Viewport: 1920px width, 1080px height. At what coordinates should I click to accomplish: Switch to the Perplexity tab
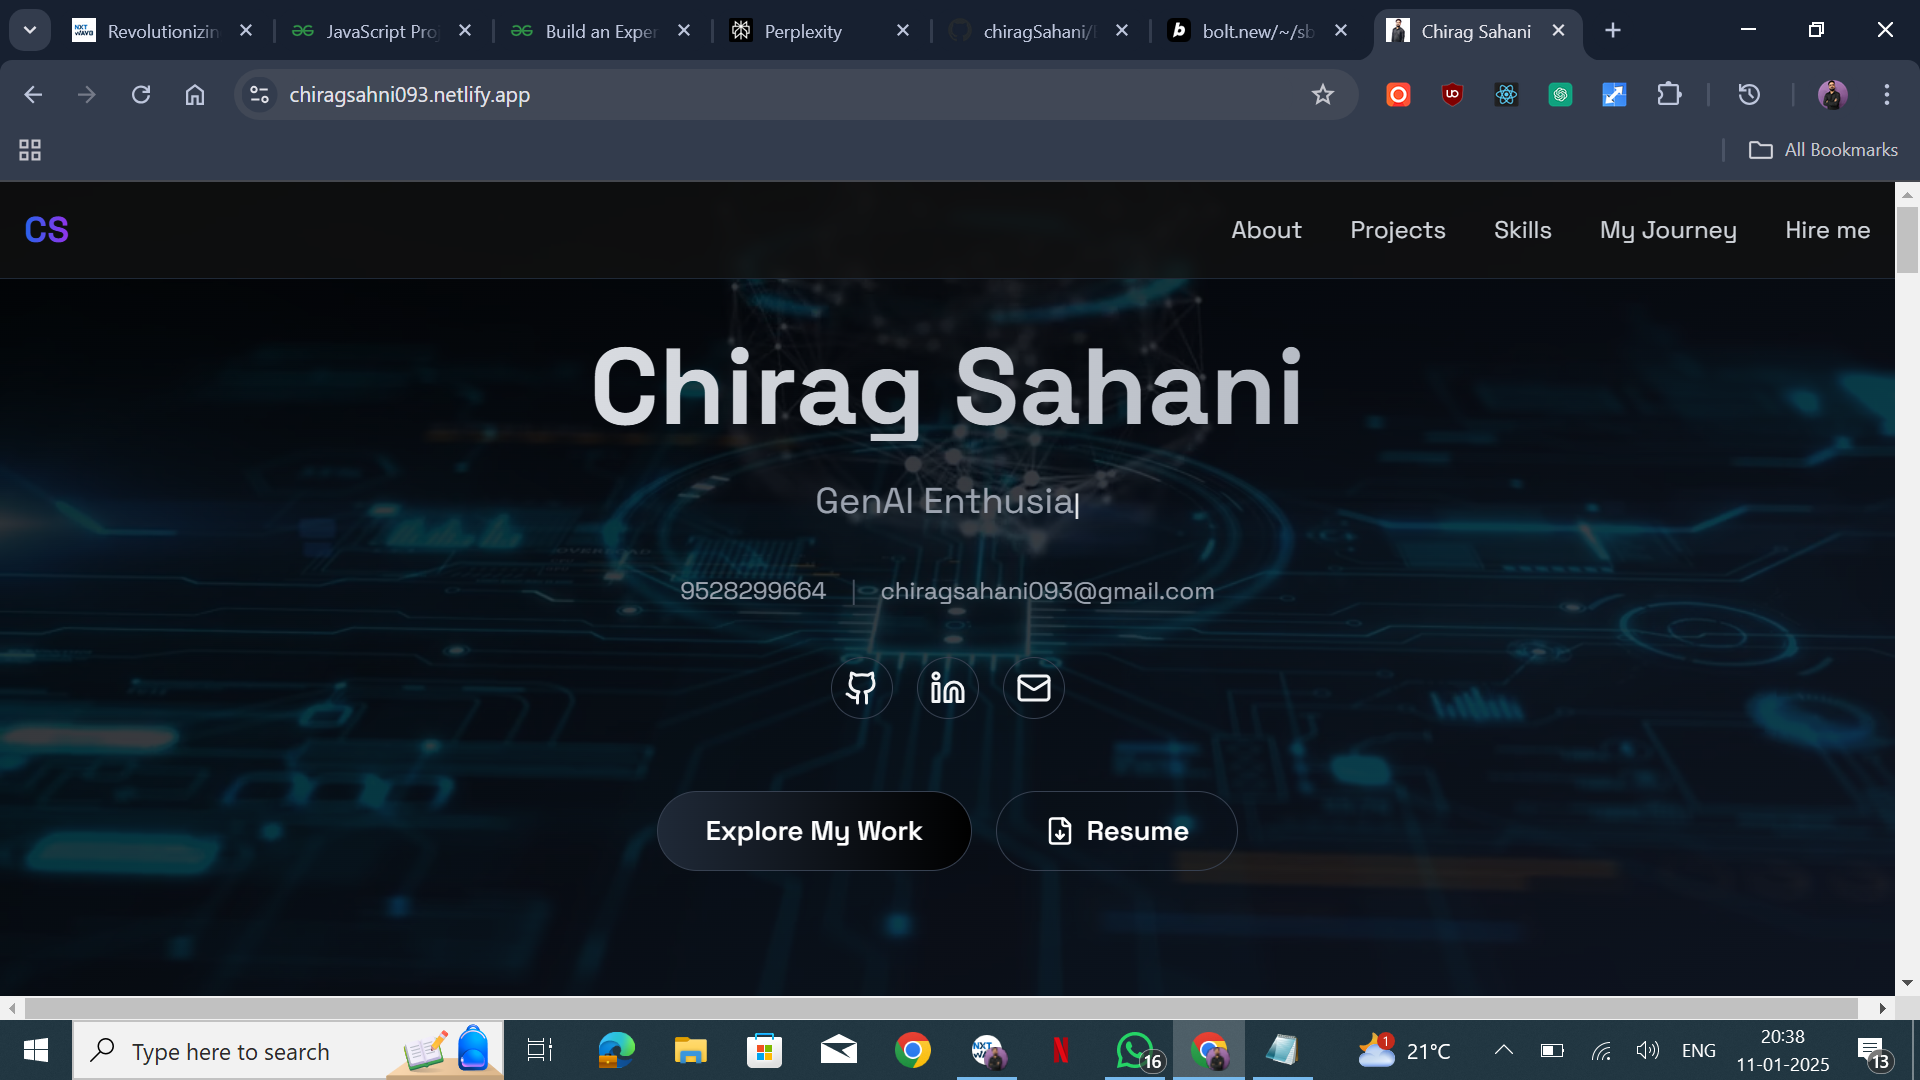pyautogui.click(x=800, y=31)
